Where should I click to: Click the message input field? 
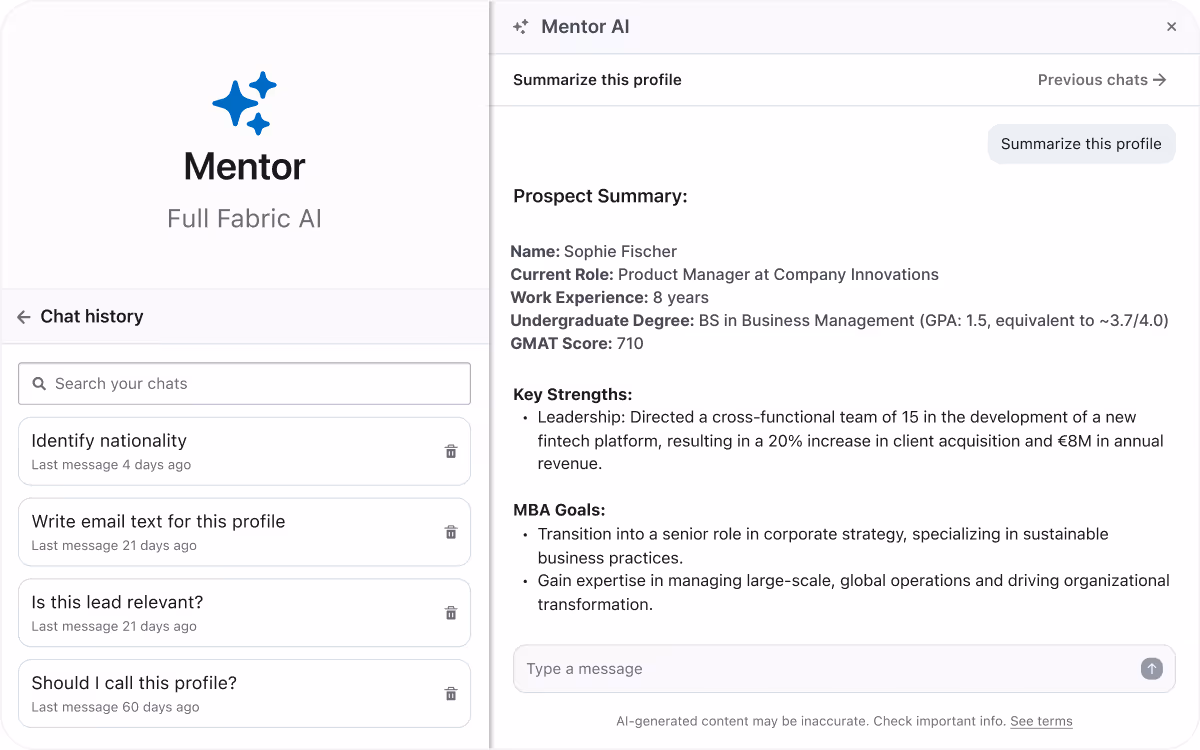click(800, 668)
